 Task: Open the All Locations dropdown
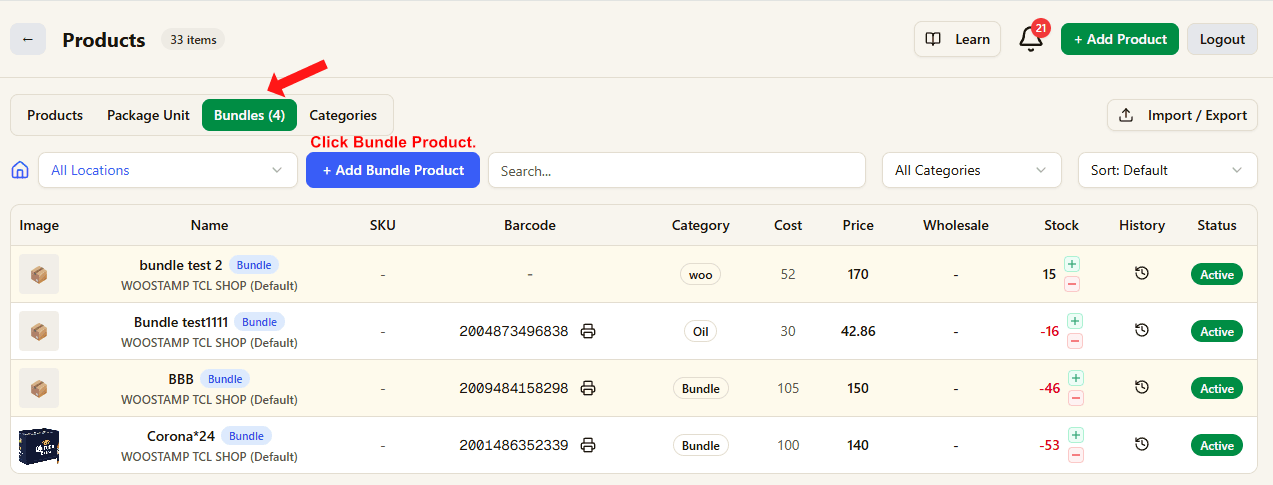pyautogui.click(x=168, y=170)
